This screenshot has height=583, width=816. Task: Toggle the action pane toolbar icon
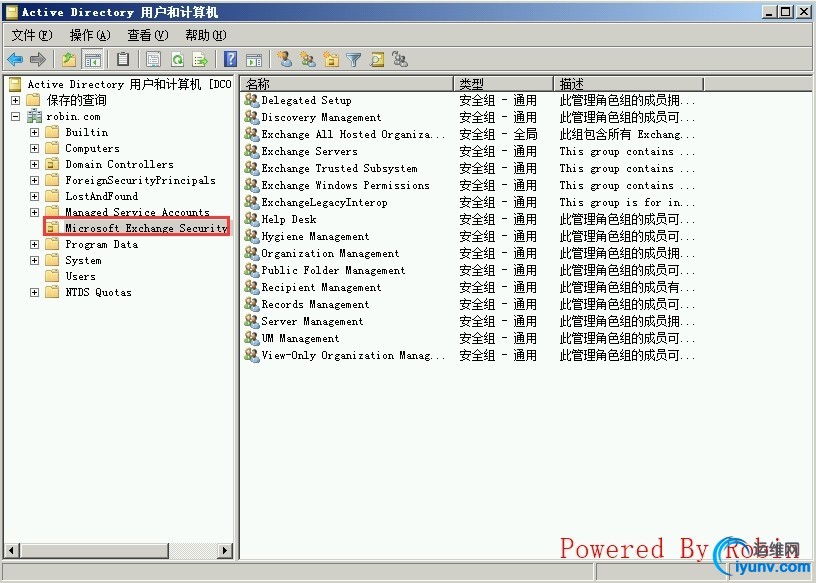click(253, 59)
